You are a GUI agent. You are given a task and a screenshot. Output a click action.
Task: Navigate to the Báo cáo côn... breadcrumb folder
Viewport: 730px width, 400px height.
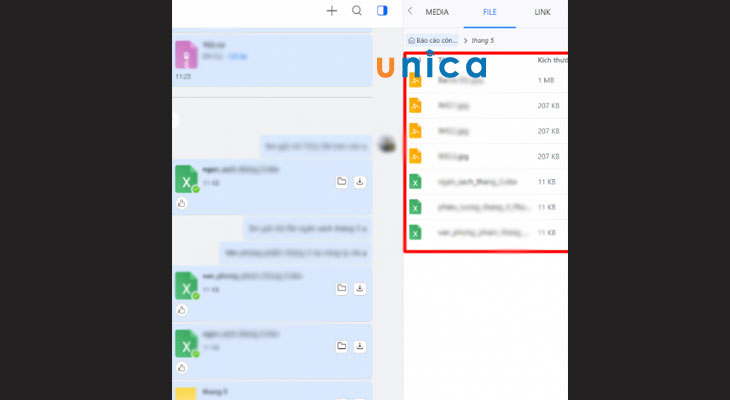(433, 41)
